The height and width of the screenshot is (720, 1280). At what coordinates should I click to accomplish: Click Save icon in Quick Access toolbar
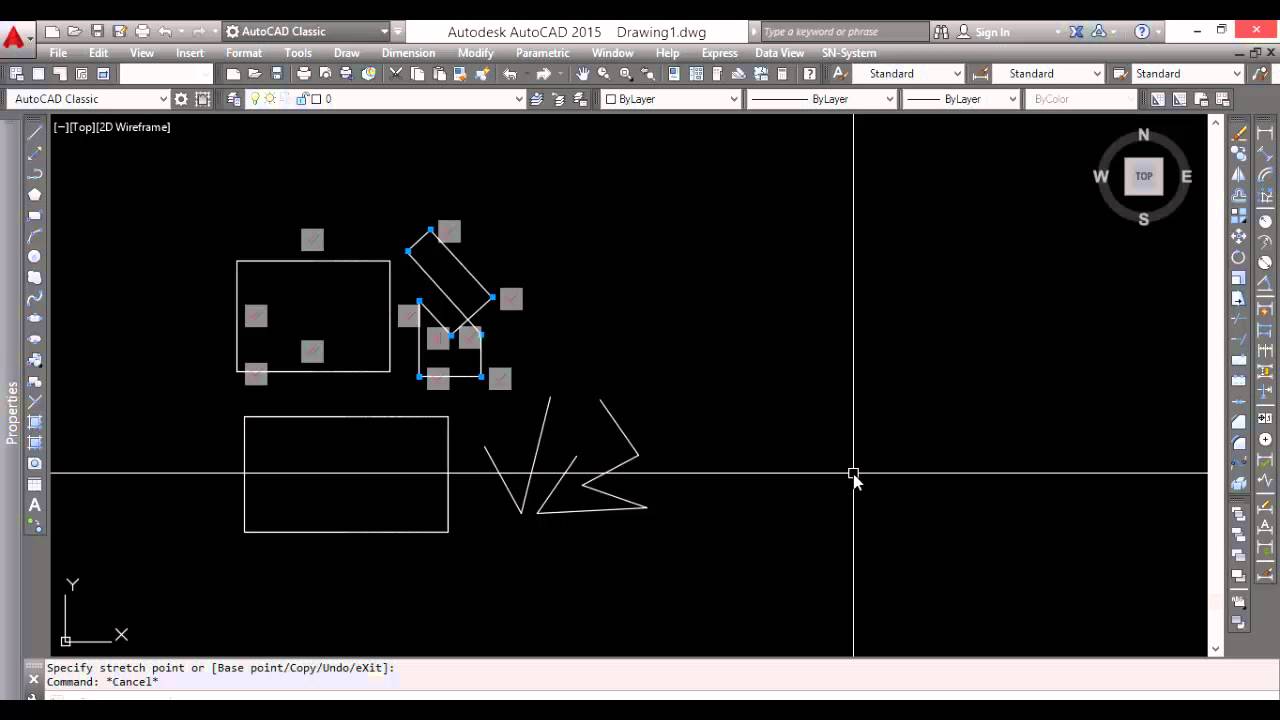pos(97,31)
